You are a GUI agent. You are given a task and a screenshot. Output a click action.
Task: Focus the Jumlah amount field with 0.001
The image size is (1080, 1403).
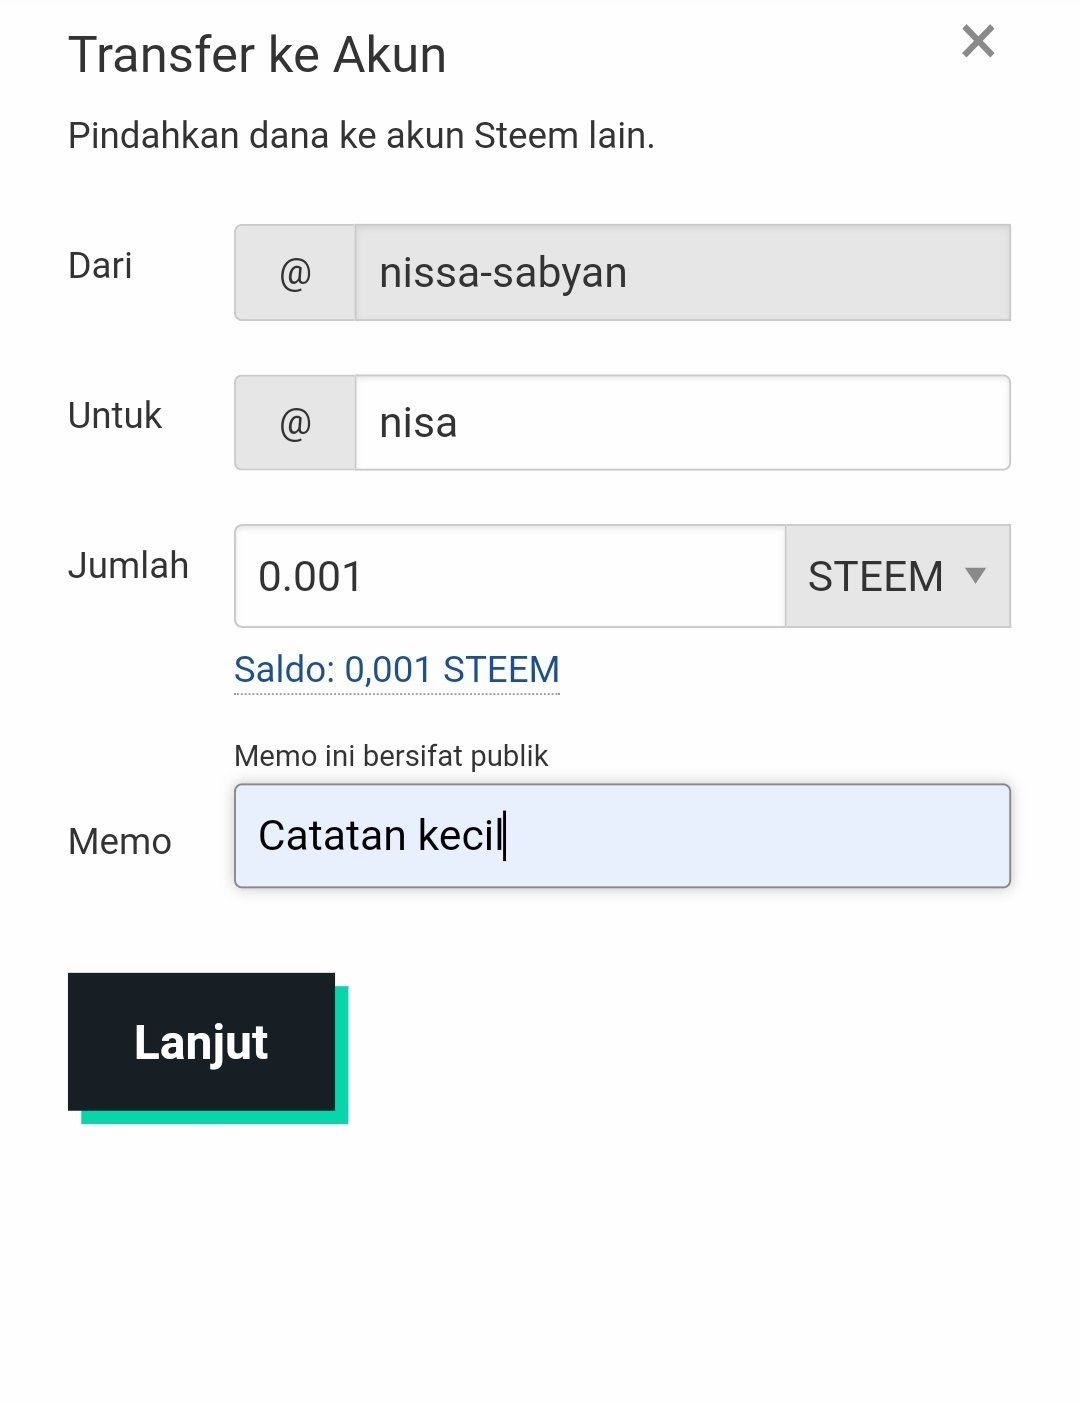point(510,576)
